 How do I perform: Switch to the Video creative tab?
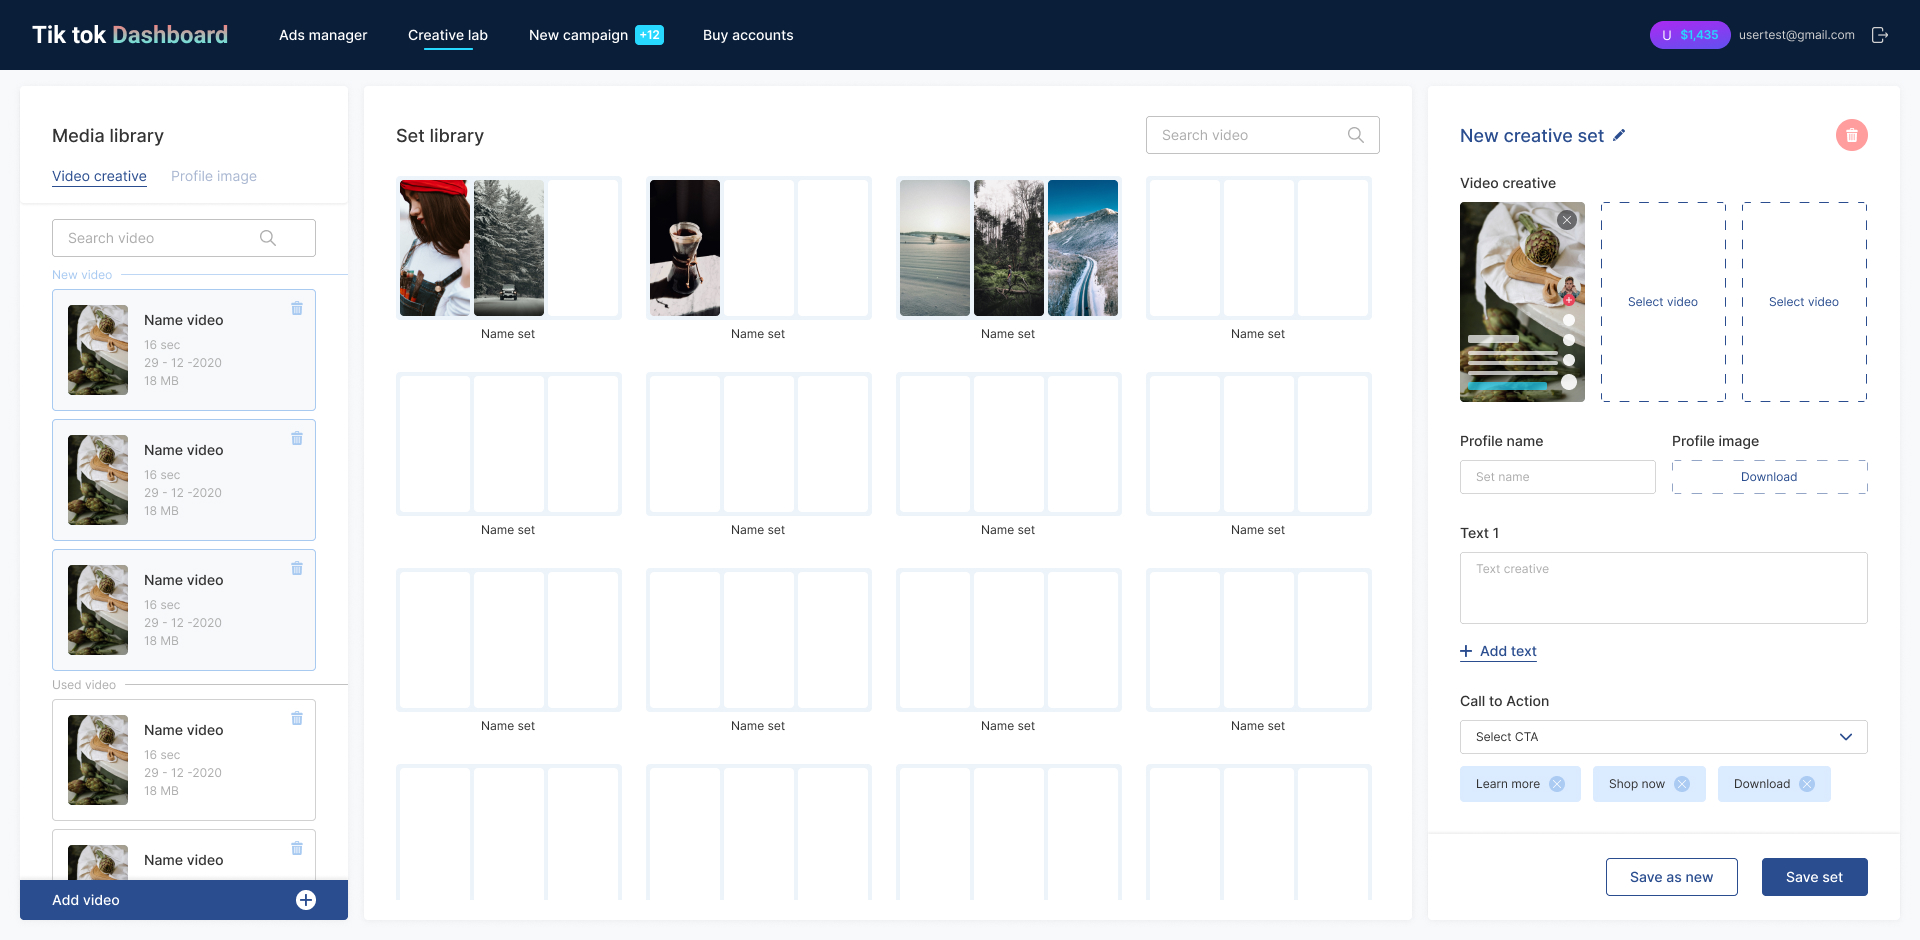(99, 176)
